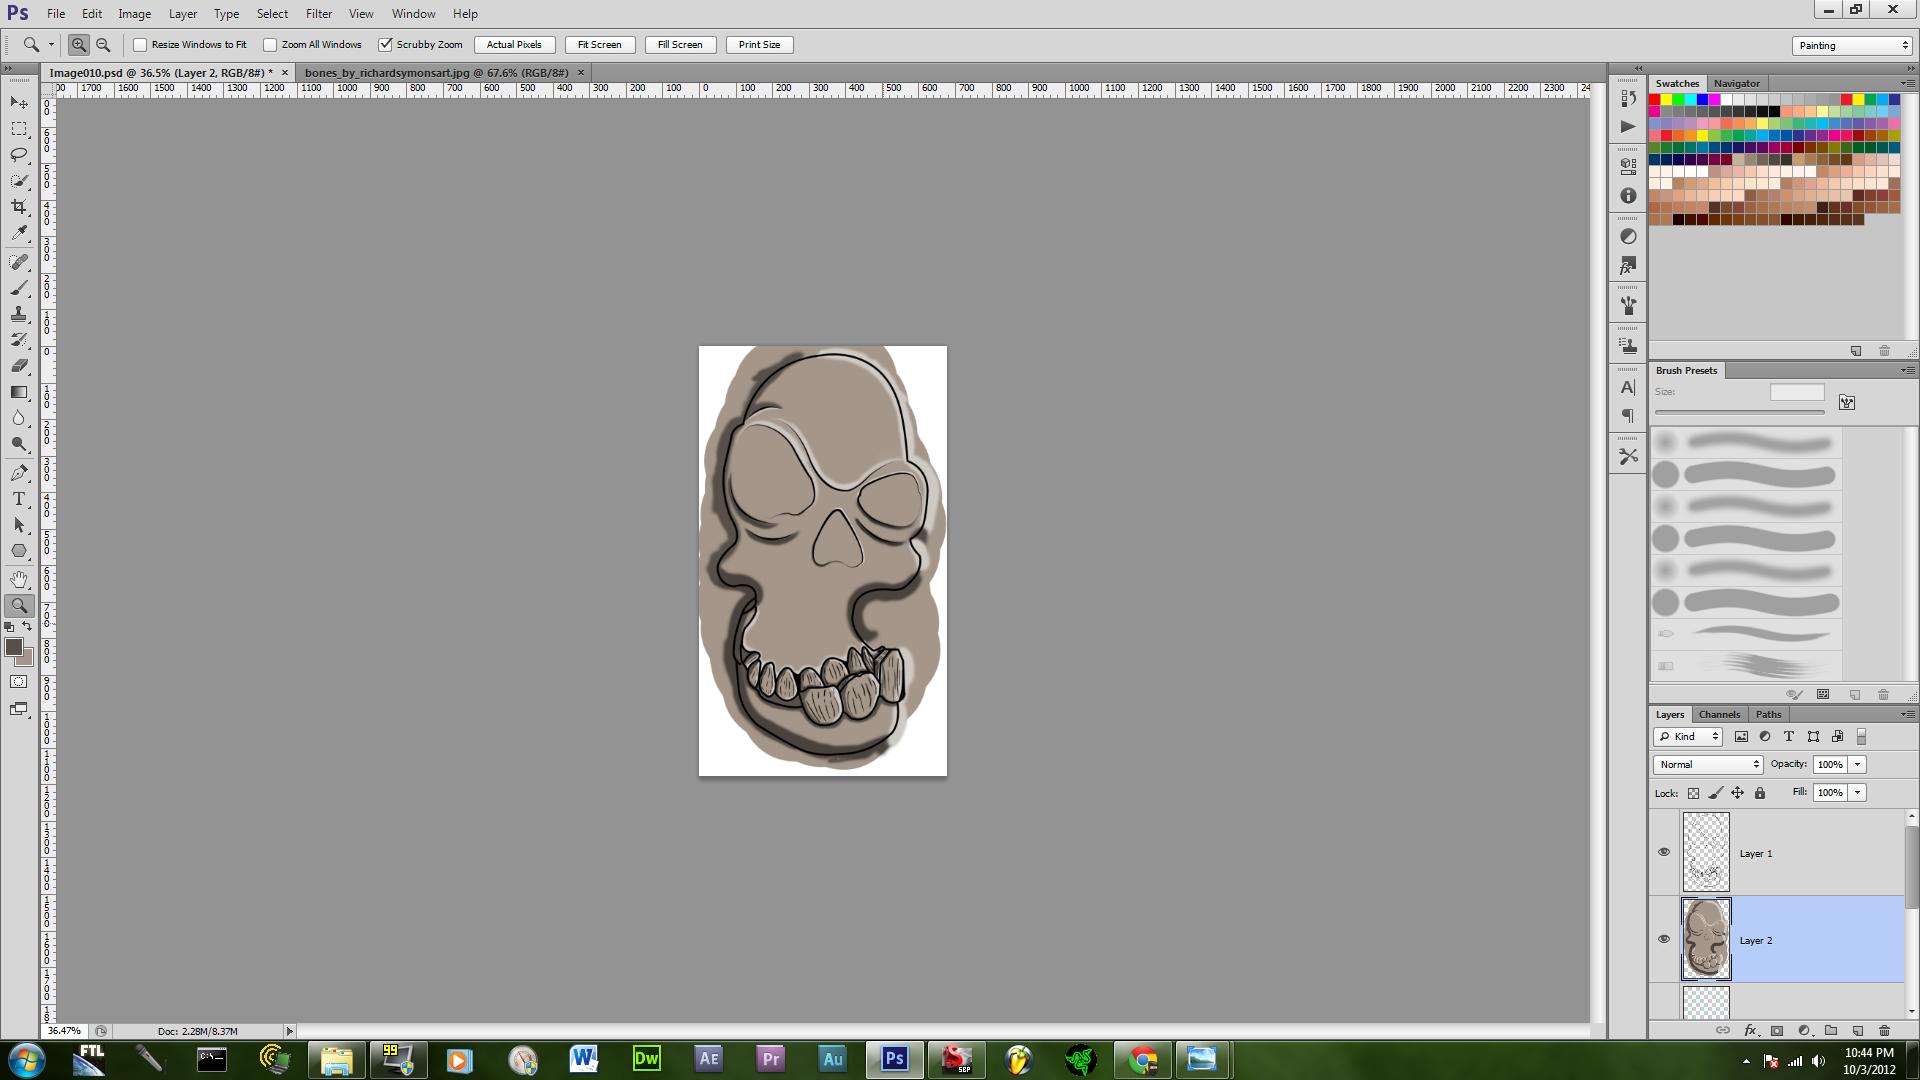
Task: Delete layer with trash icon
Action: [x=1885, y=1030]
